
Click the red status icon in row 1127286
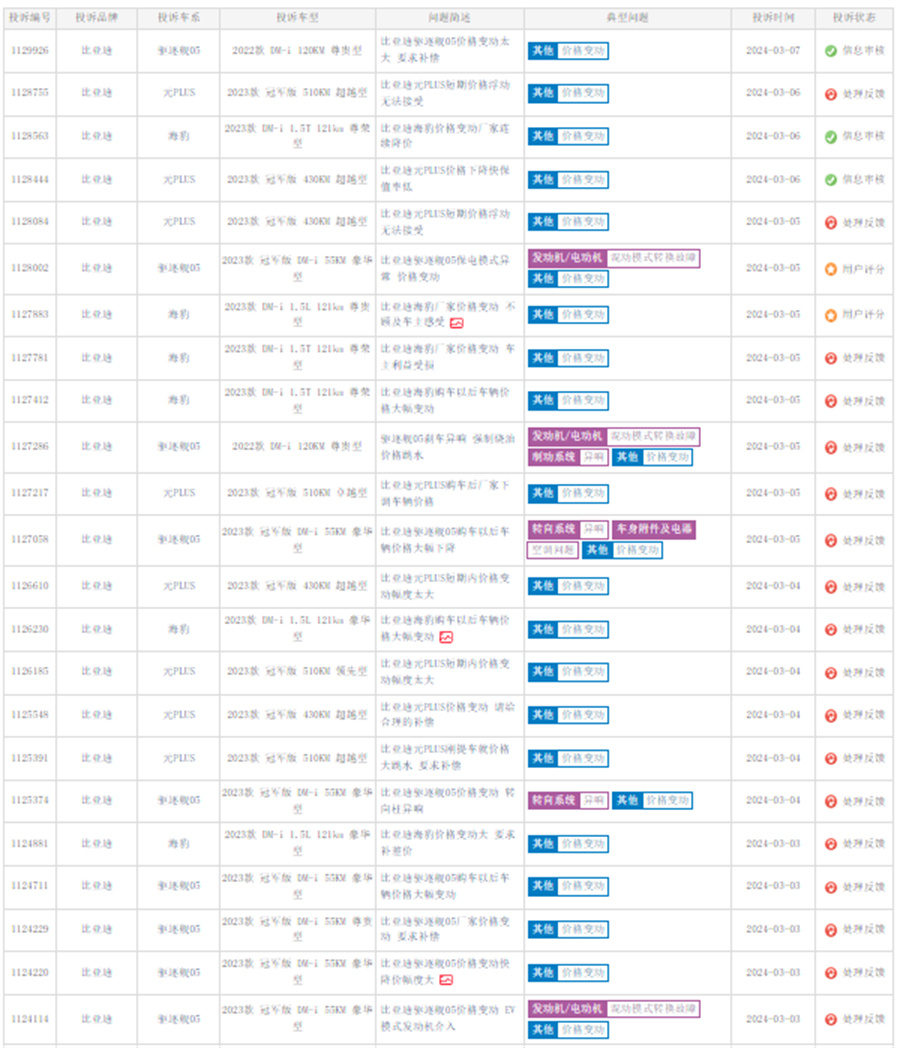coord(831,447)
